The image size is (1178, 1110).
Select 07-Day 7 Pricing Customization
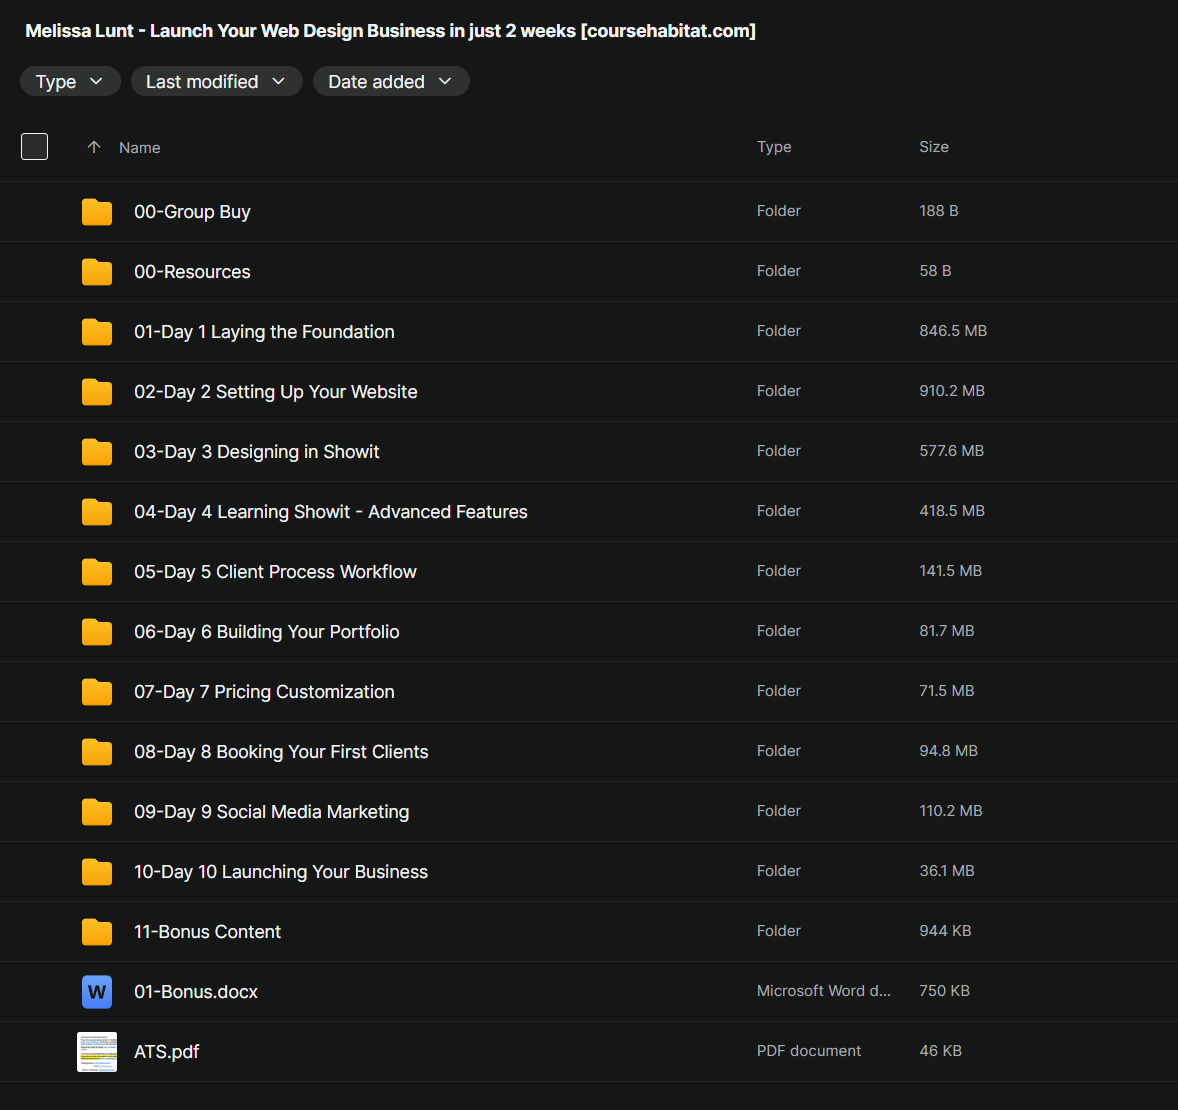264,691
